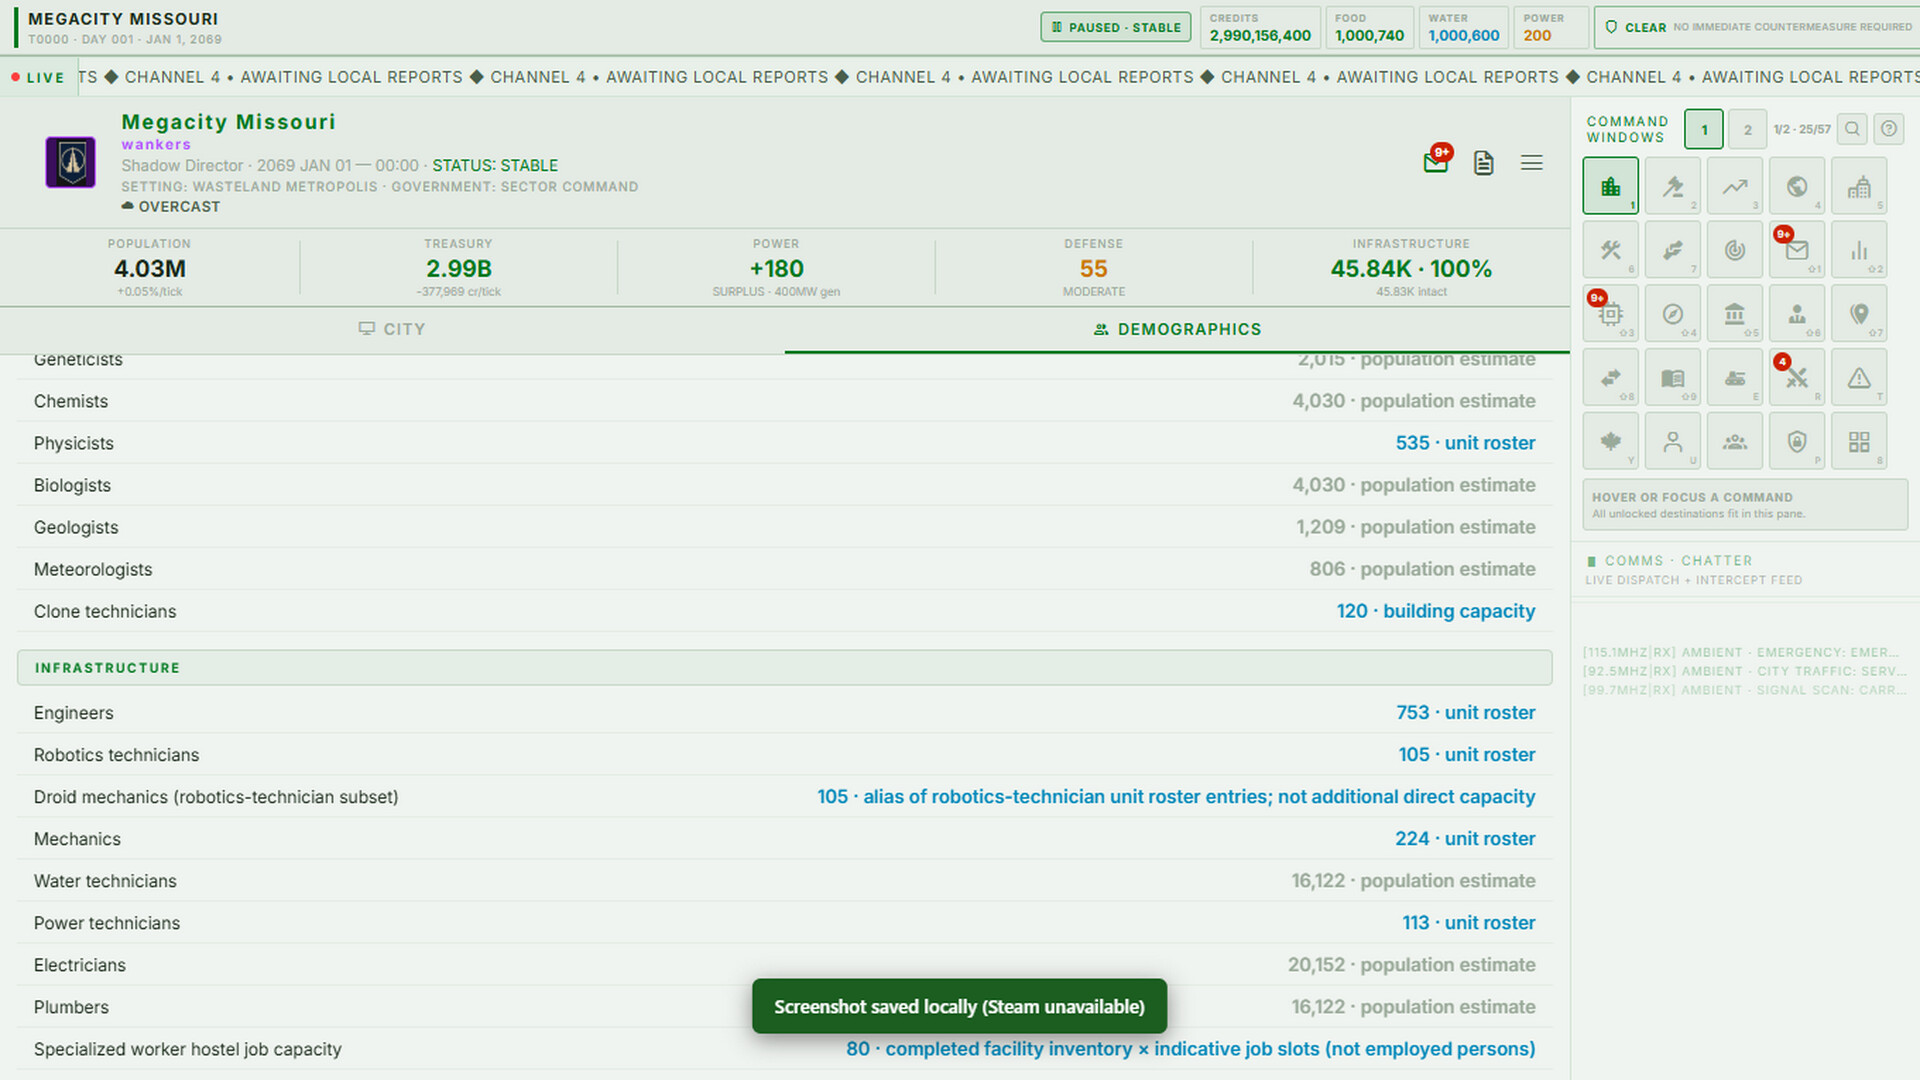Open the four-squares grid command window
Screen dimensions: 1920x1080
click(1858, 442)
